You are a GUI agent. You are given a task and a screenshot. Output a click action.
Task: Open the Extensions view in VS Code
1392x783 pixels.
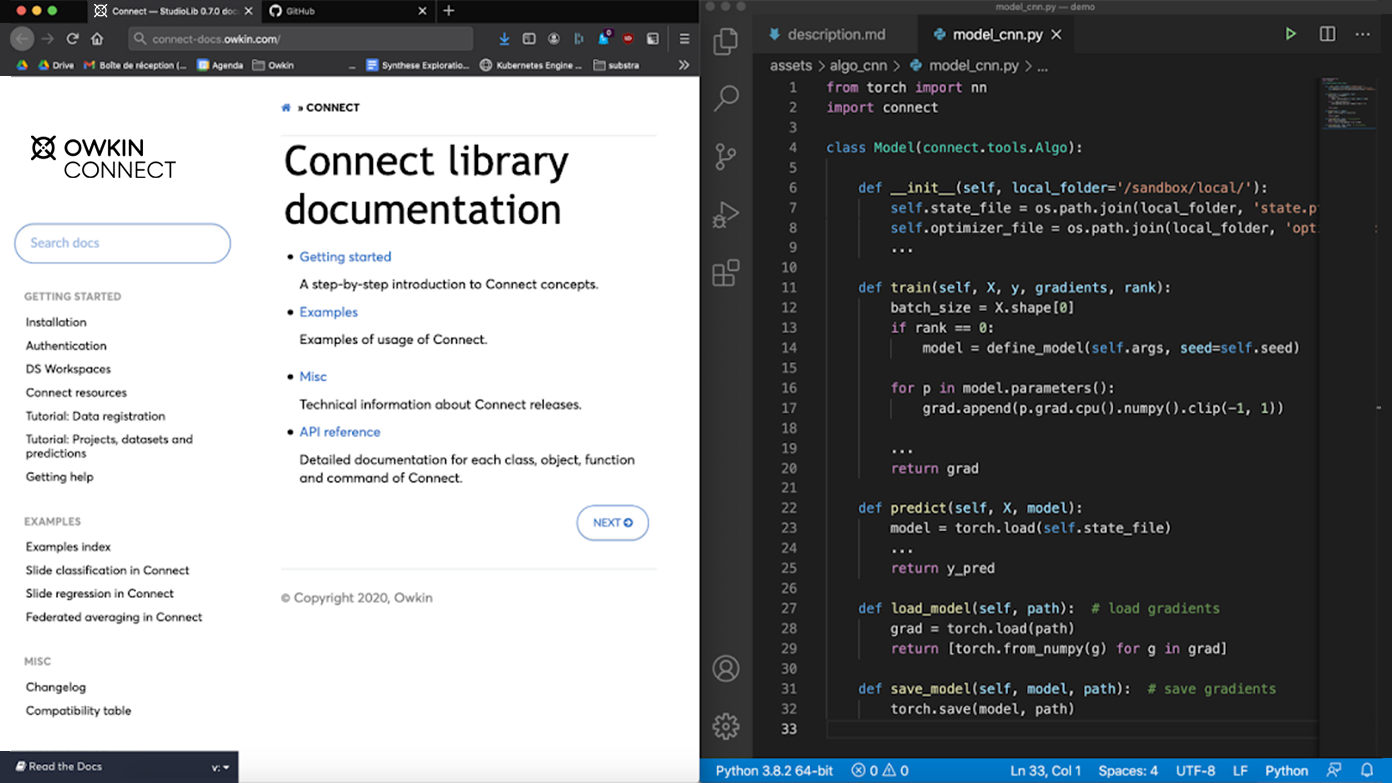pos(726,272)
